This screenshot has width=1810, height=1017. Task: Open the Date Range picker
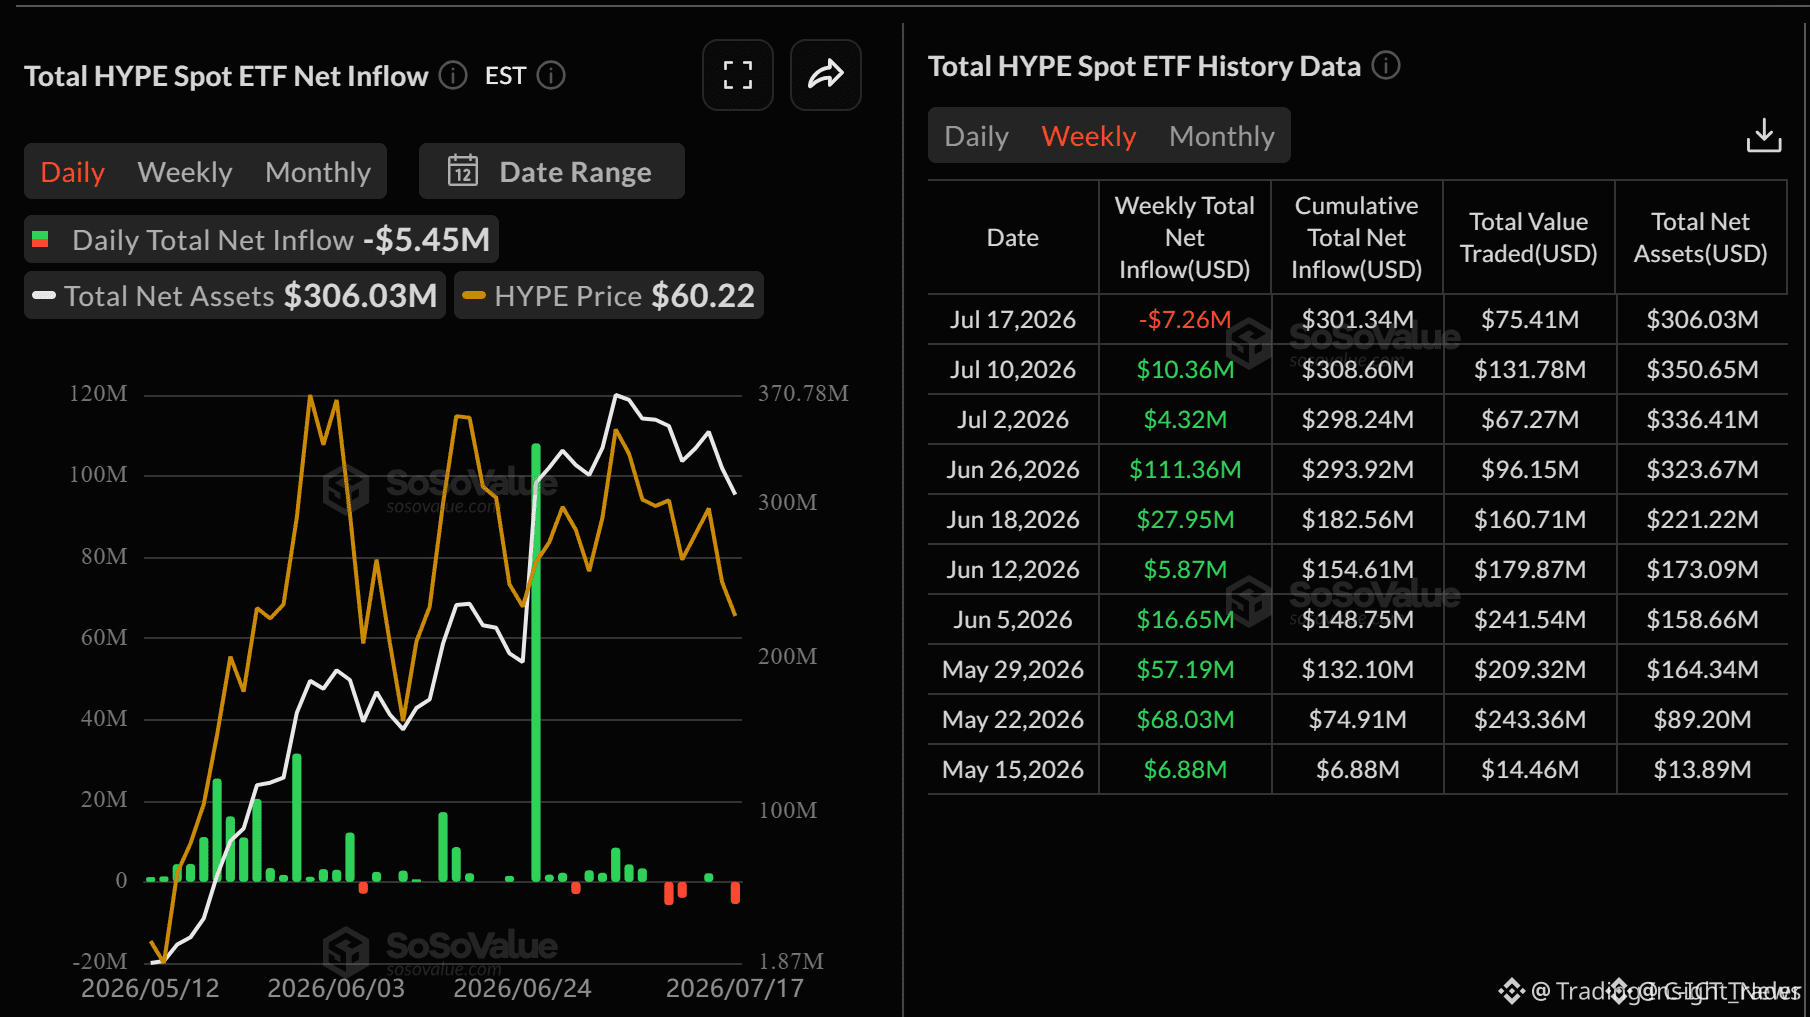click(x=552, y=171)
